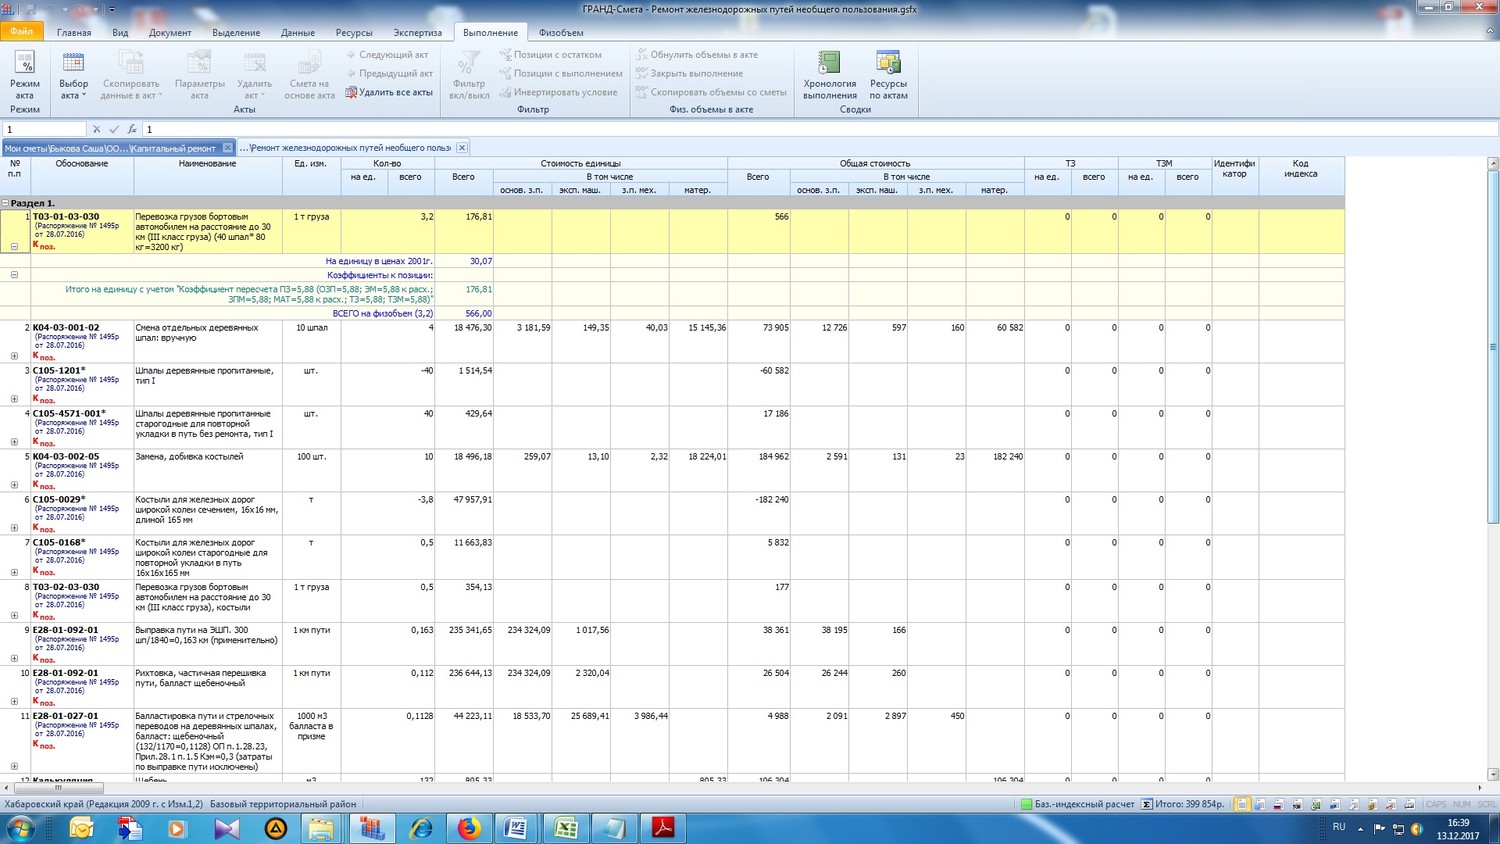This screenshot has height=844, width=1500.
Task: Expand position 2 K04-03-001-02 details
Action: tap(14, 356)
